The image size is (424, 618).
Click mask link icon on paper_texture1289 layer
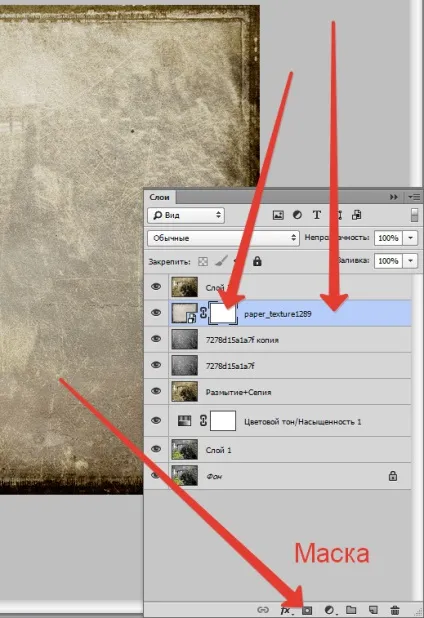pos(203,313)
